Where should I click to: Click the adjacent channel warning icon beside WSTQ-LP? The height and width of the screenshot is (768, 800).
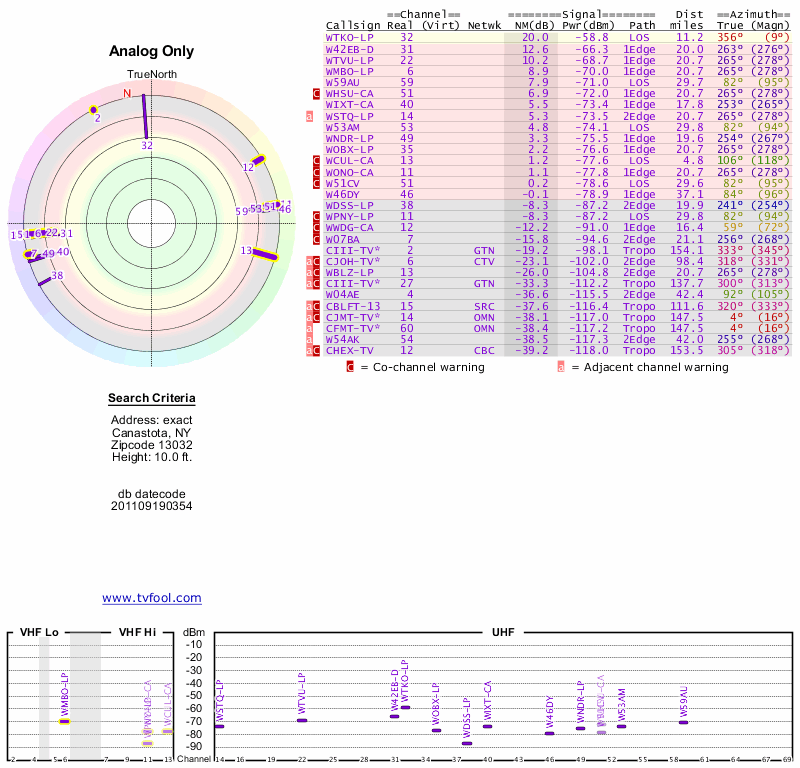(x=310, y=116)
